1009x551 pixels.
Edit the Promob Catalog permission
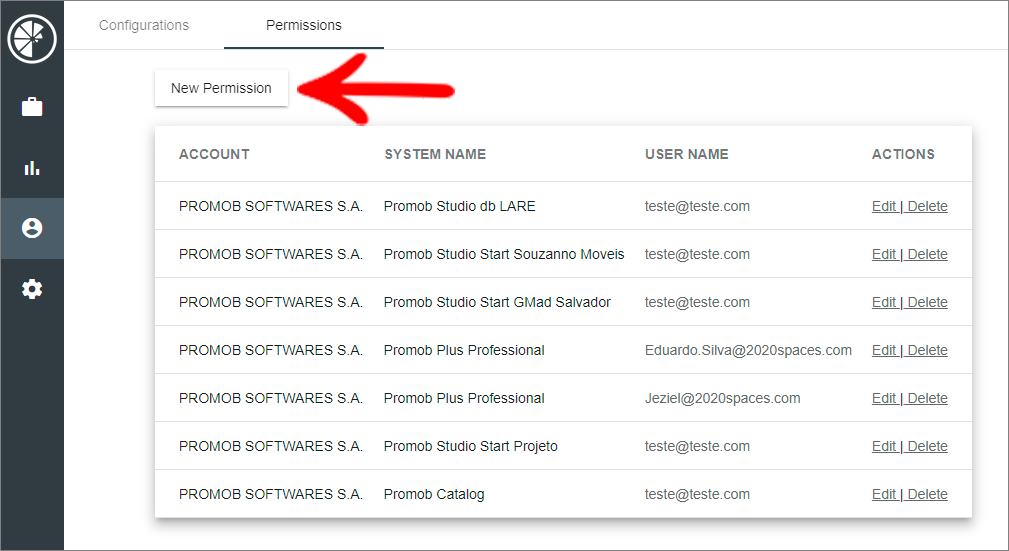(884, 494)
